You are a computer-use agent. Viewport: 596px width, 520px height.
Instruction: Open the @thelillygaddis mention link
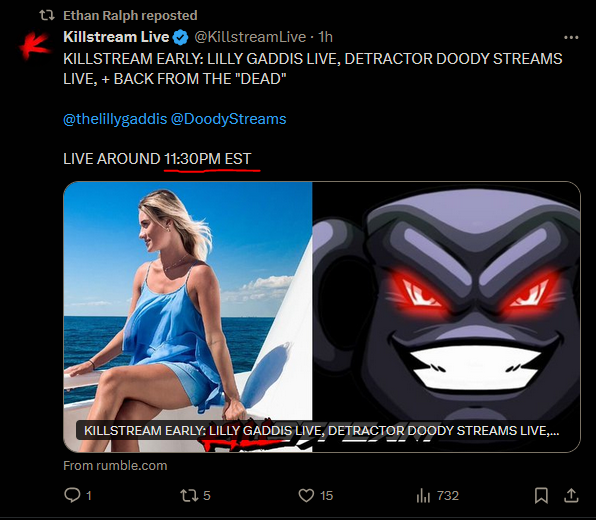point(115,119)
